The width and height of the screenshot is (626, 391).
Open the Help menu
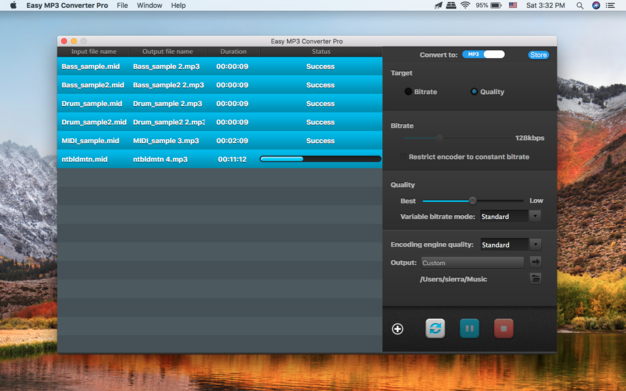178,5
